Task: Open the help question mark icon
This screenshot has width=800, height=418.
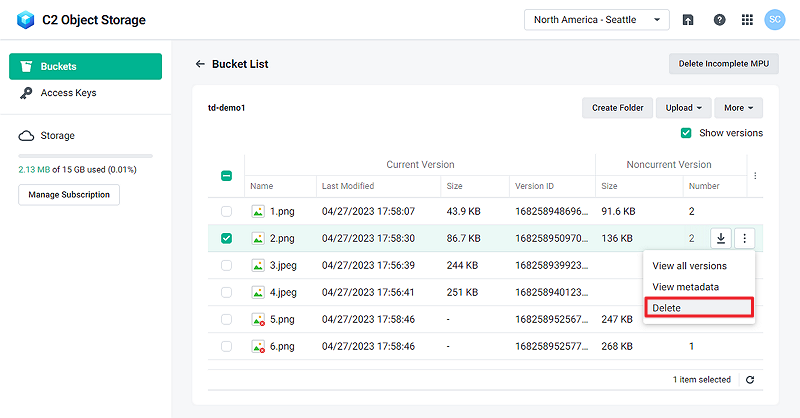Action: coord(719,20)
